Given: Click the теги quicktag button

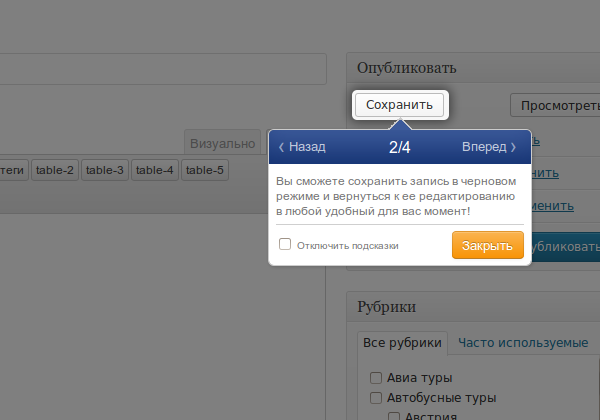Looking at the screenshot, I should coord(13,170).
